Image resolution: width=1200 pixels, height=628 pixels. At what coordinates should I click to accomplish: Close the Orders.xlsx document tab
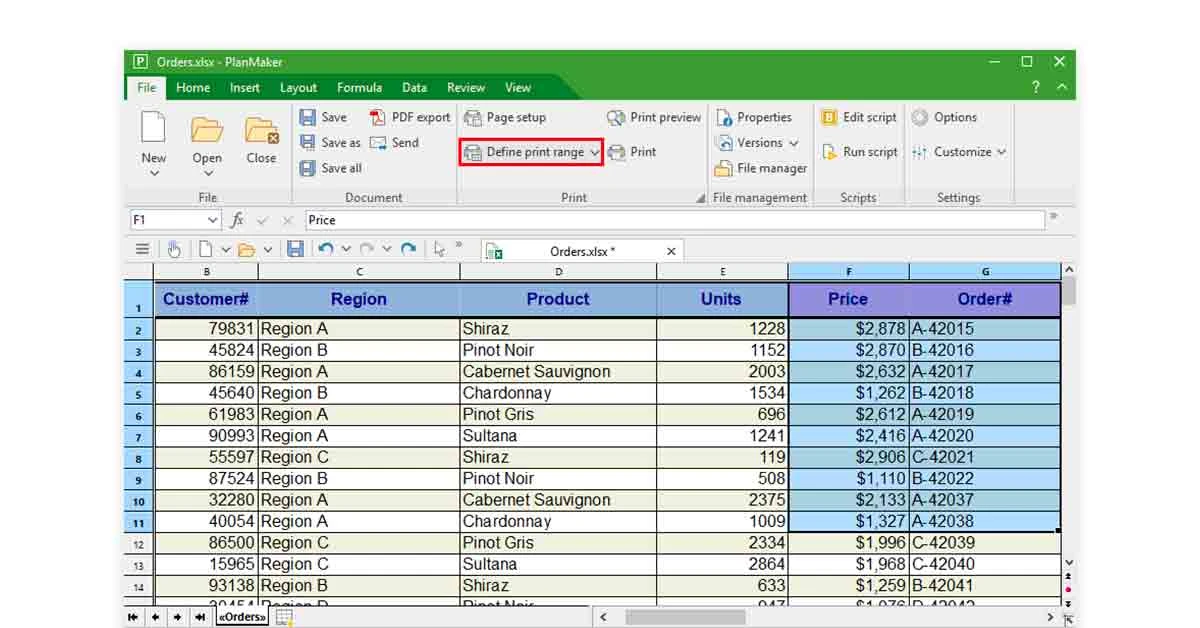pyautogui.click(x=670, y=251)
